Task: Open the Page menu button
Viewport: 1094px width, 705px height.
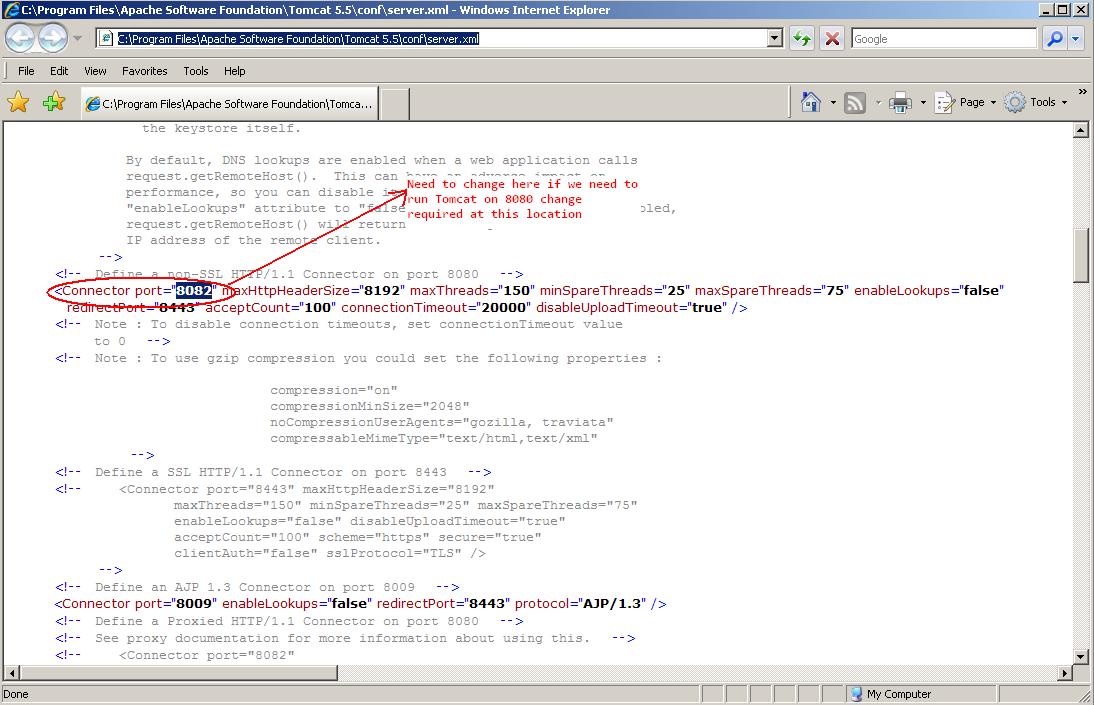Action: tap(965, 103)
